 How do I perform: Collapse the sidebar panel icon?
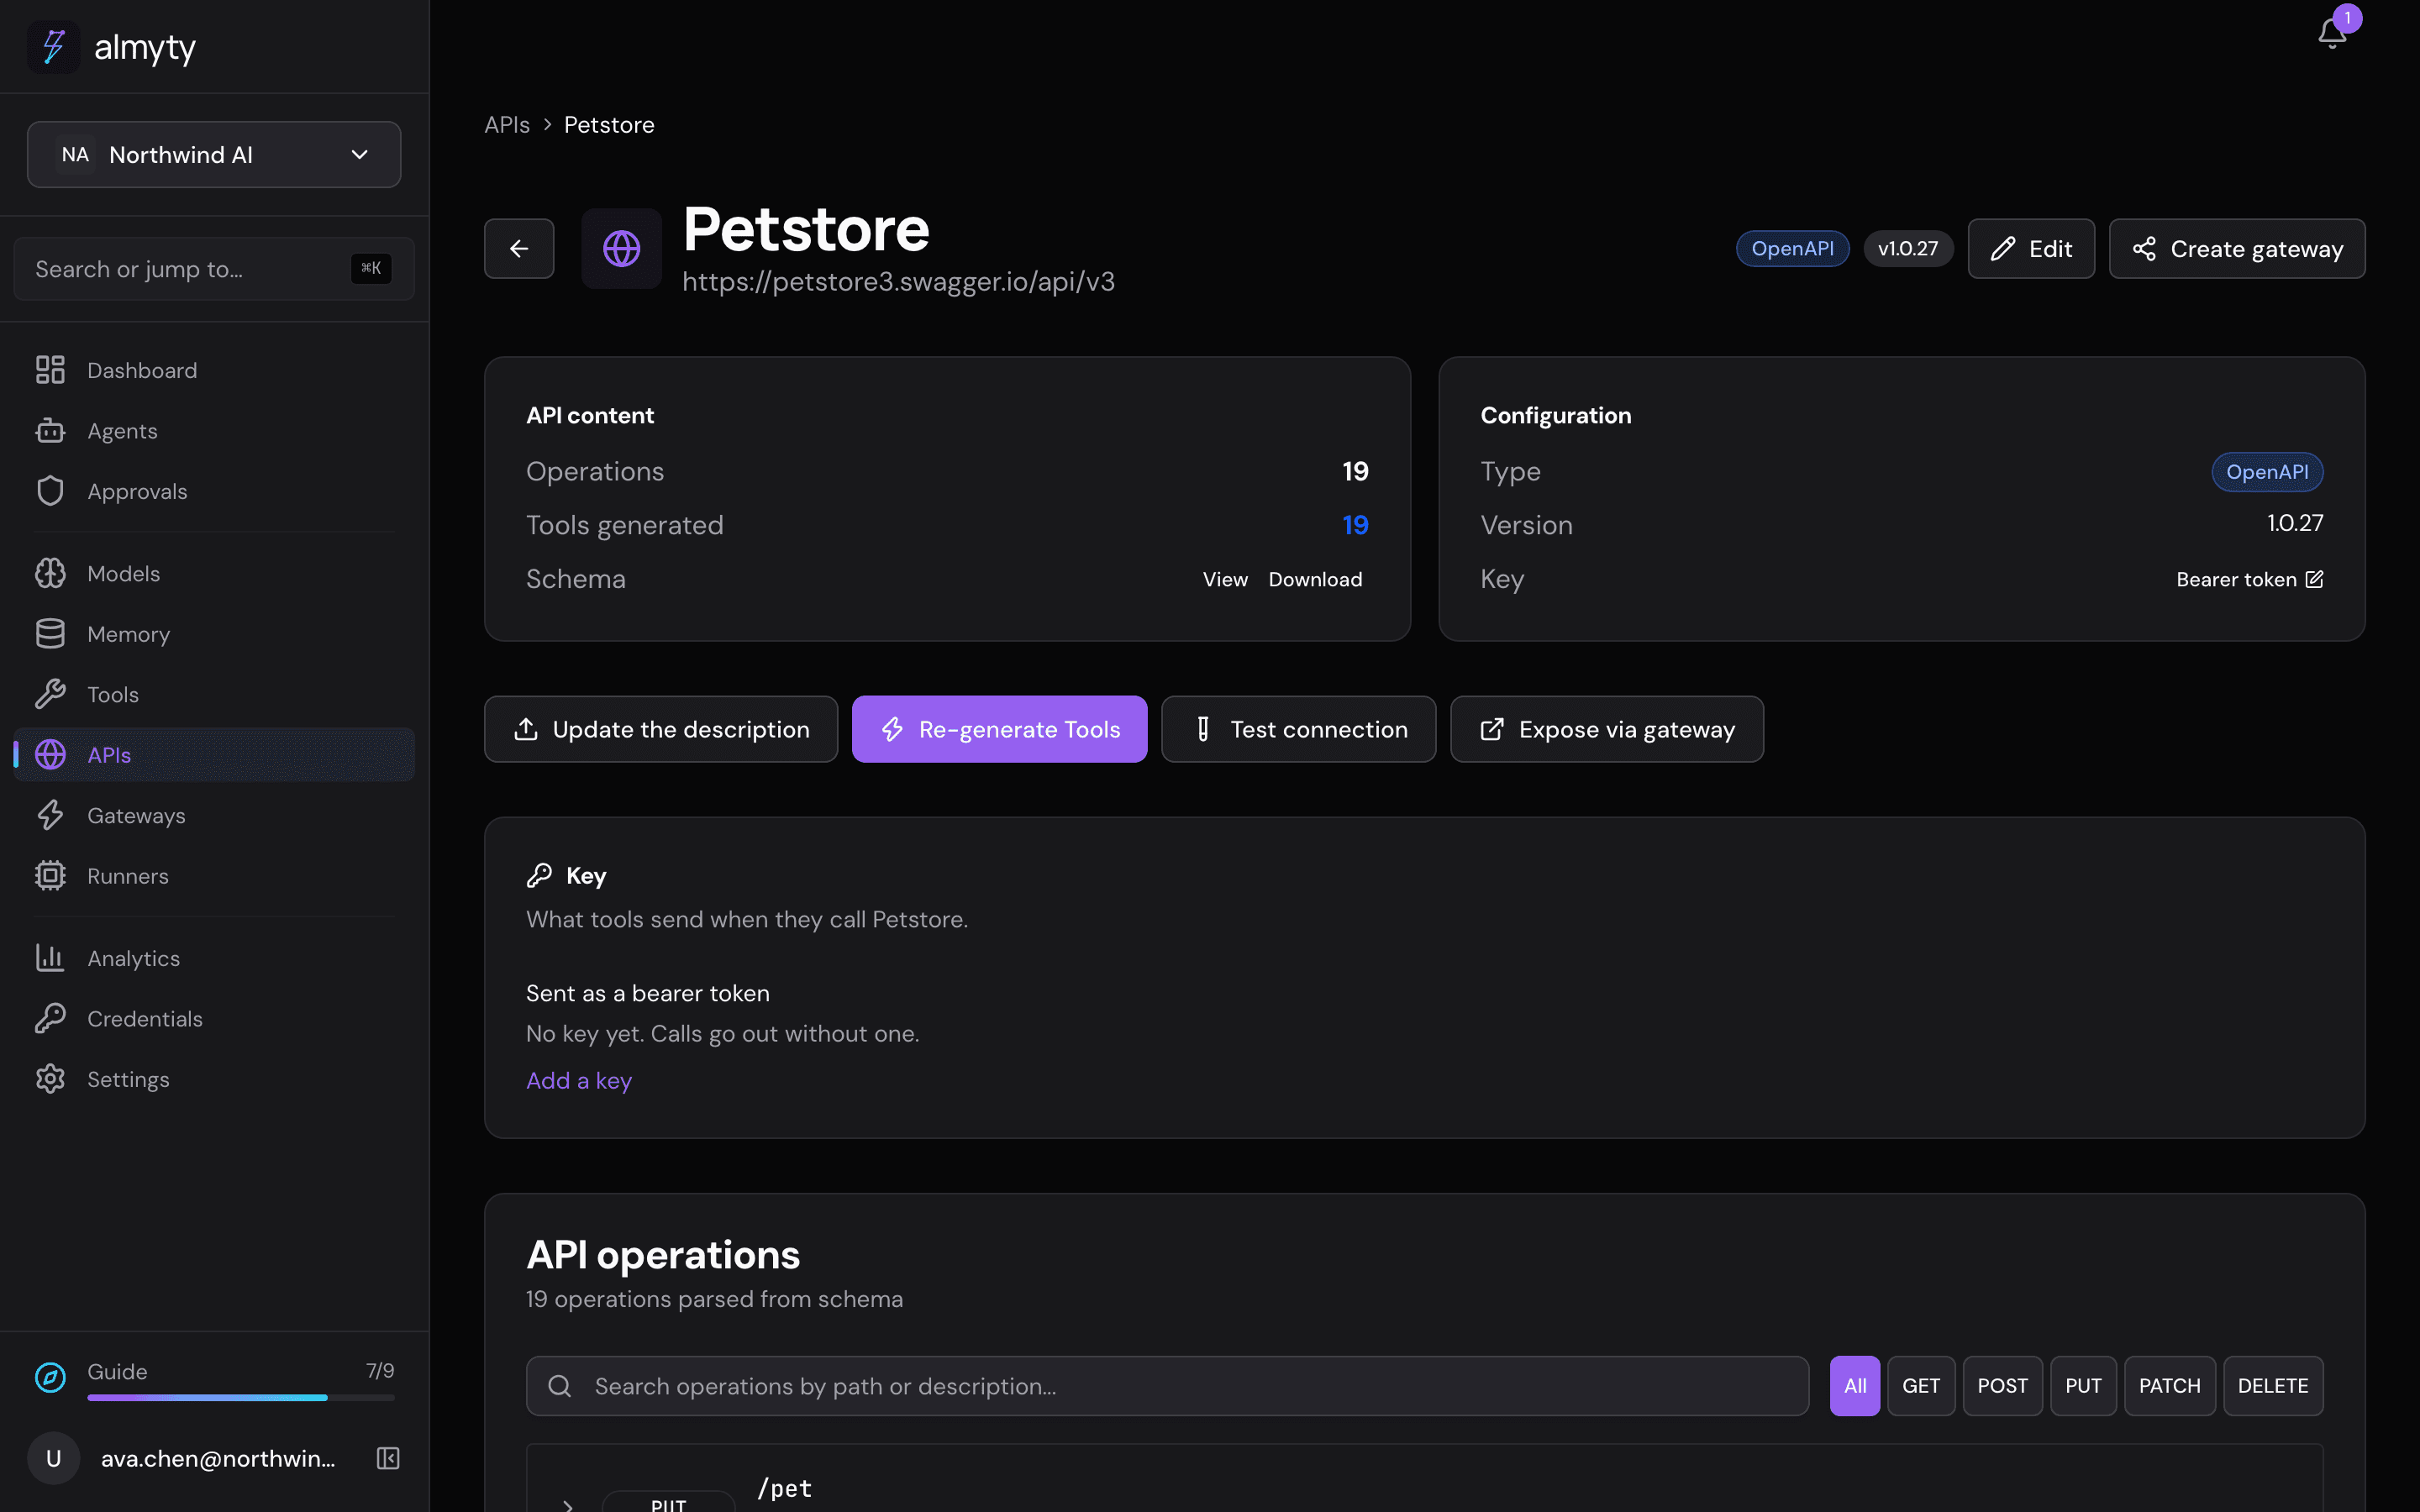coord(388,1458)
